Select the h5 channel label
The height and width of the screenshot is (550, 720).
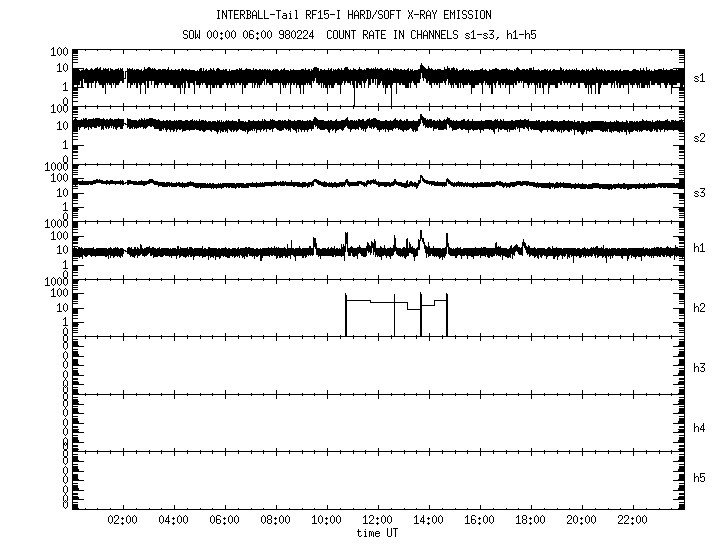point(700,478)
